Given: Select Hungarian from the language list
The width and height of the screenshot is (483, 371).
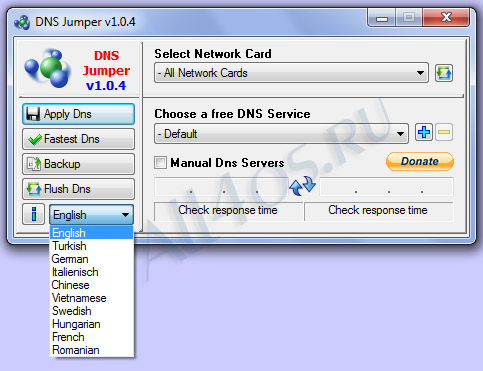Looking at the screenshot, I should click(91, 324).
